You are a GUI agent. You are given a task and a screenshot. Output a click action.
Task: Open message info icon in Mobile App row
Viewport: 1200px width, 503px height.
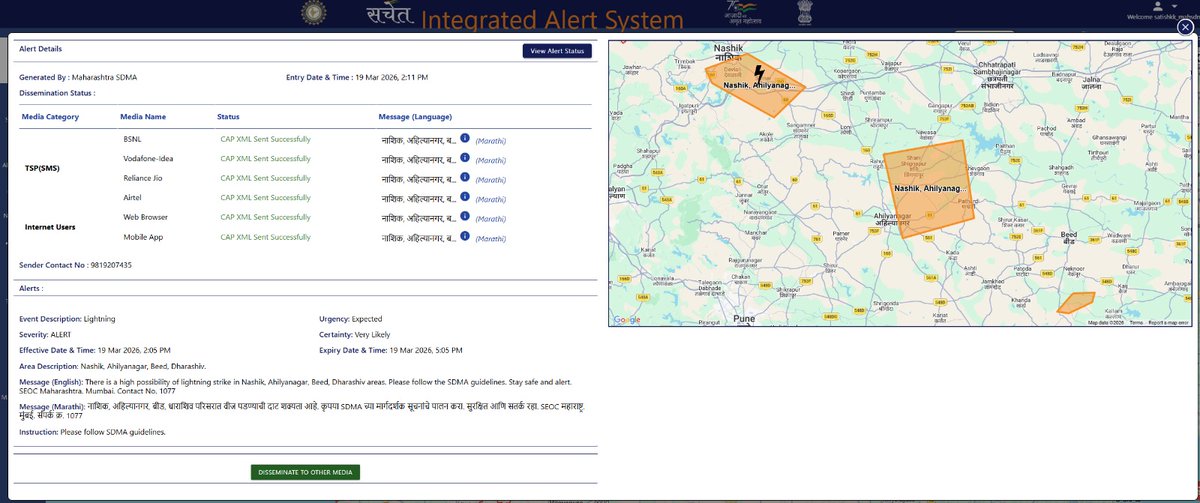pyautogui.click(x=465, y=237)
